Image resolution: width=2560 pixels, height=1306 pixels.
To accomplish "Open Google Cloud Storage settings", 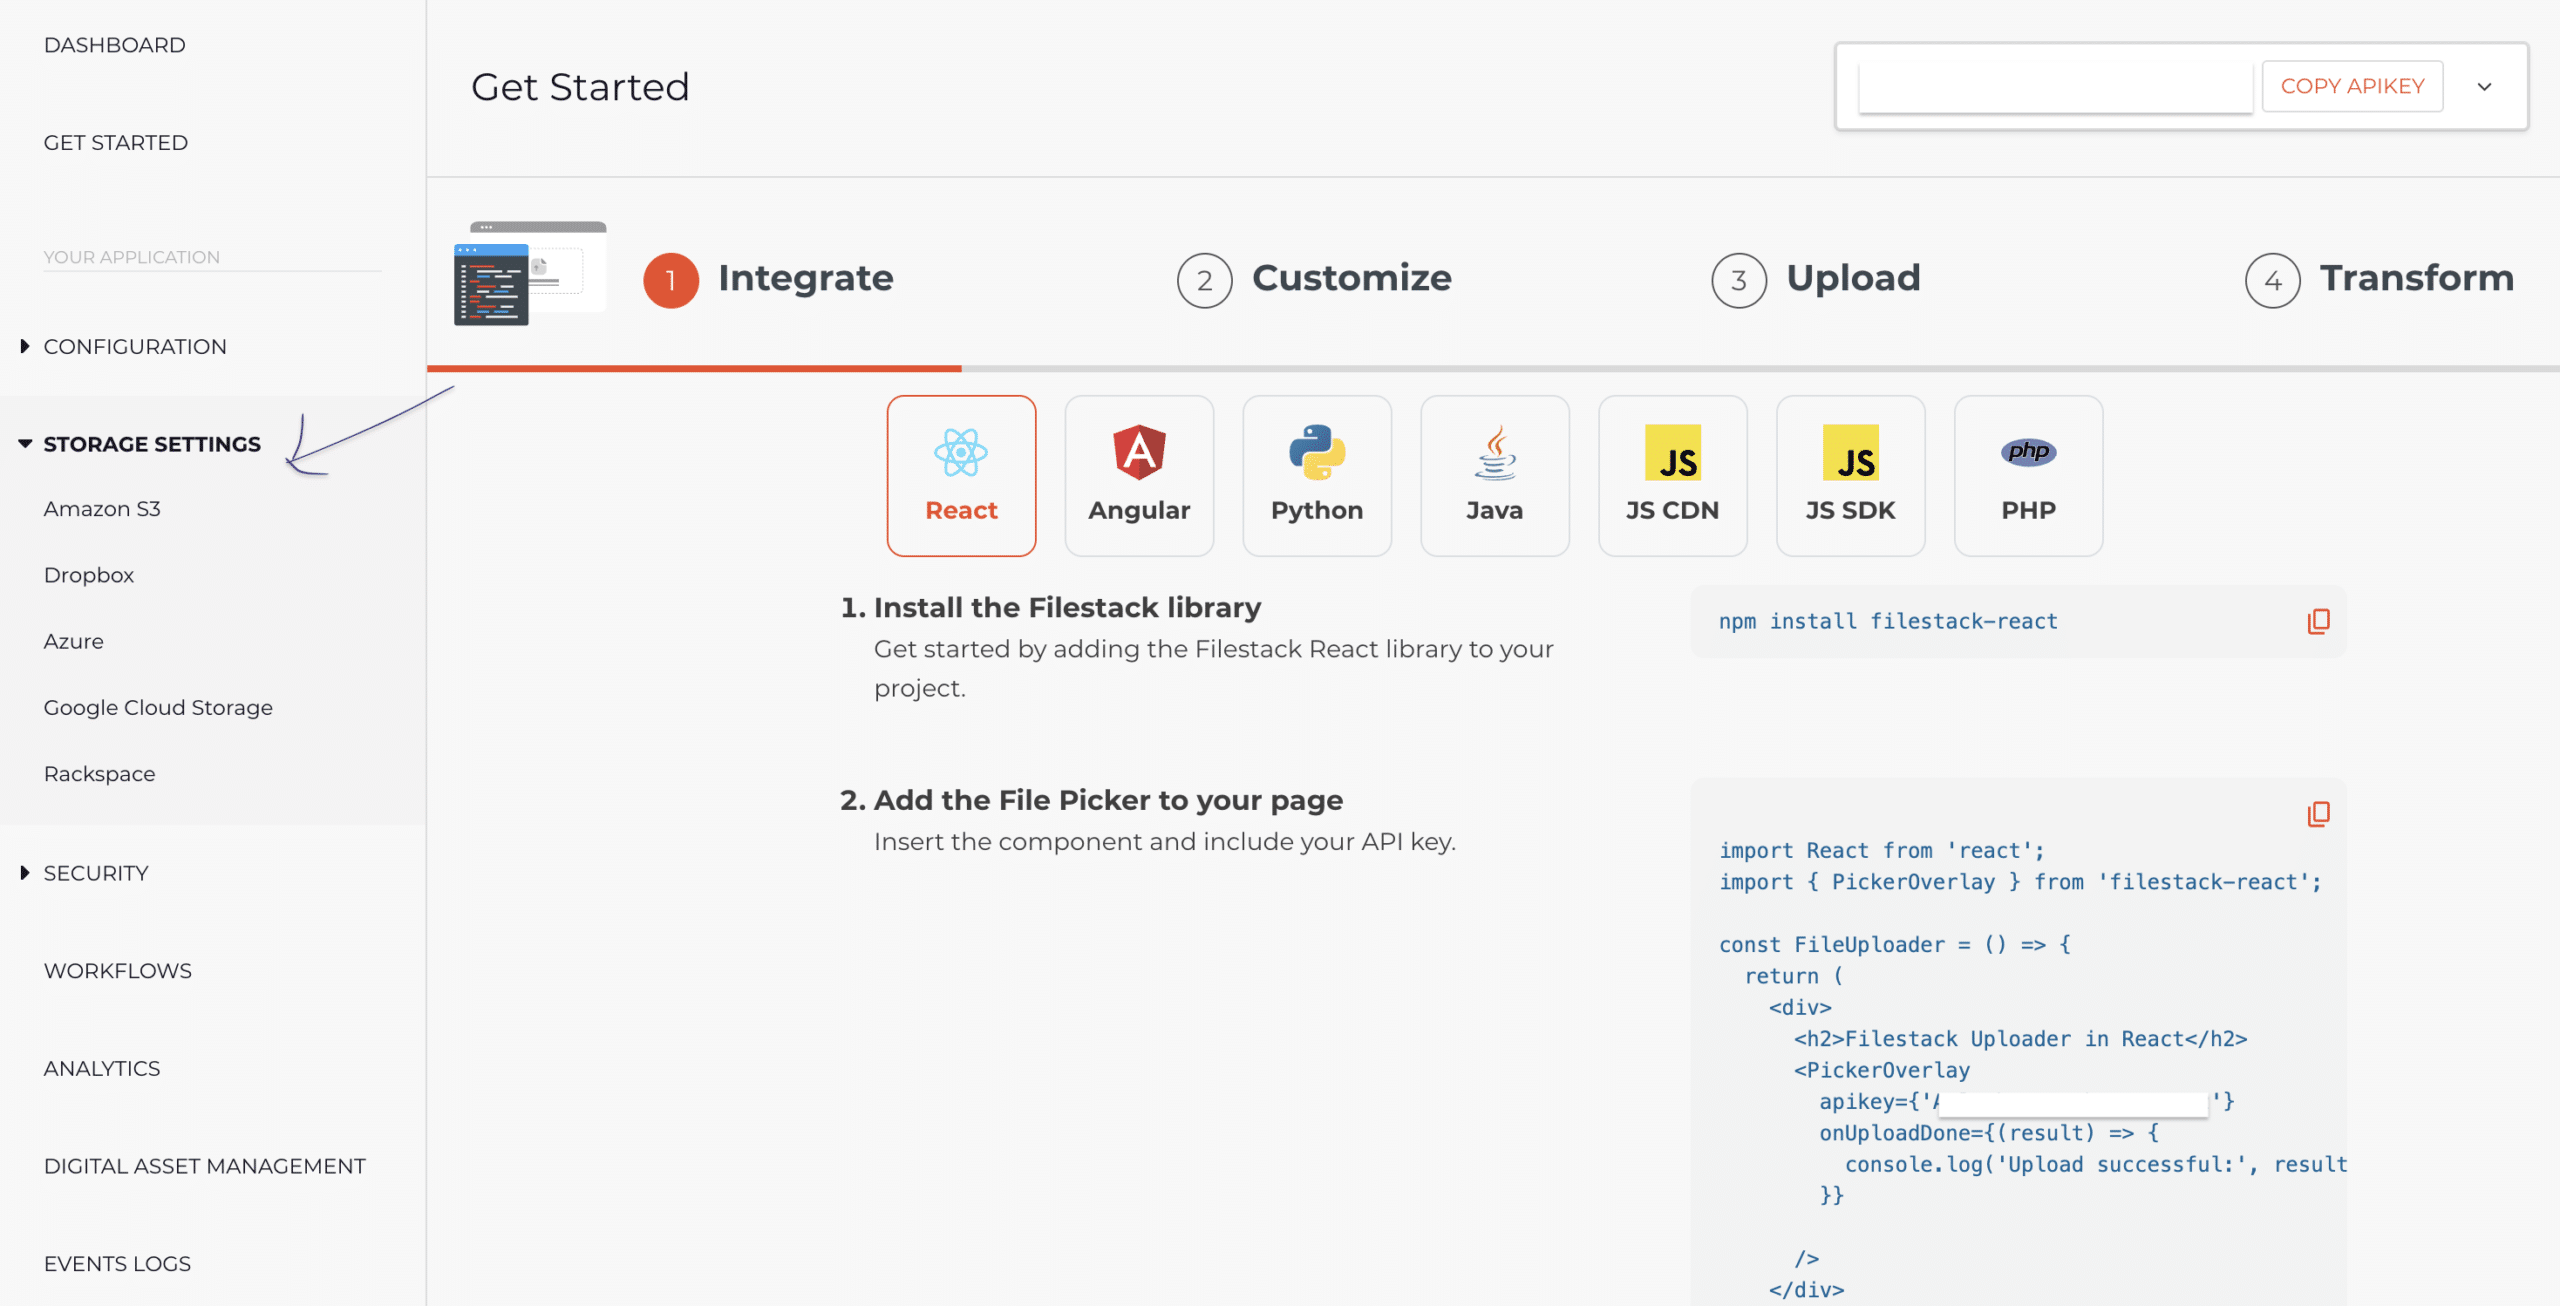I will pos(158,707).
